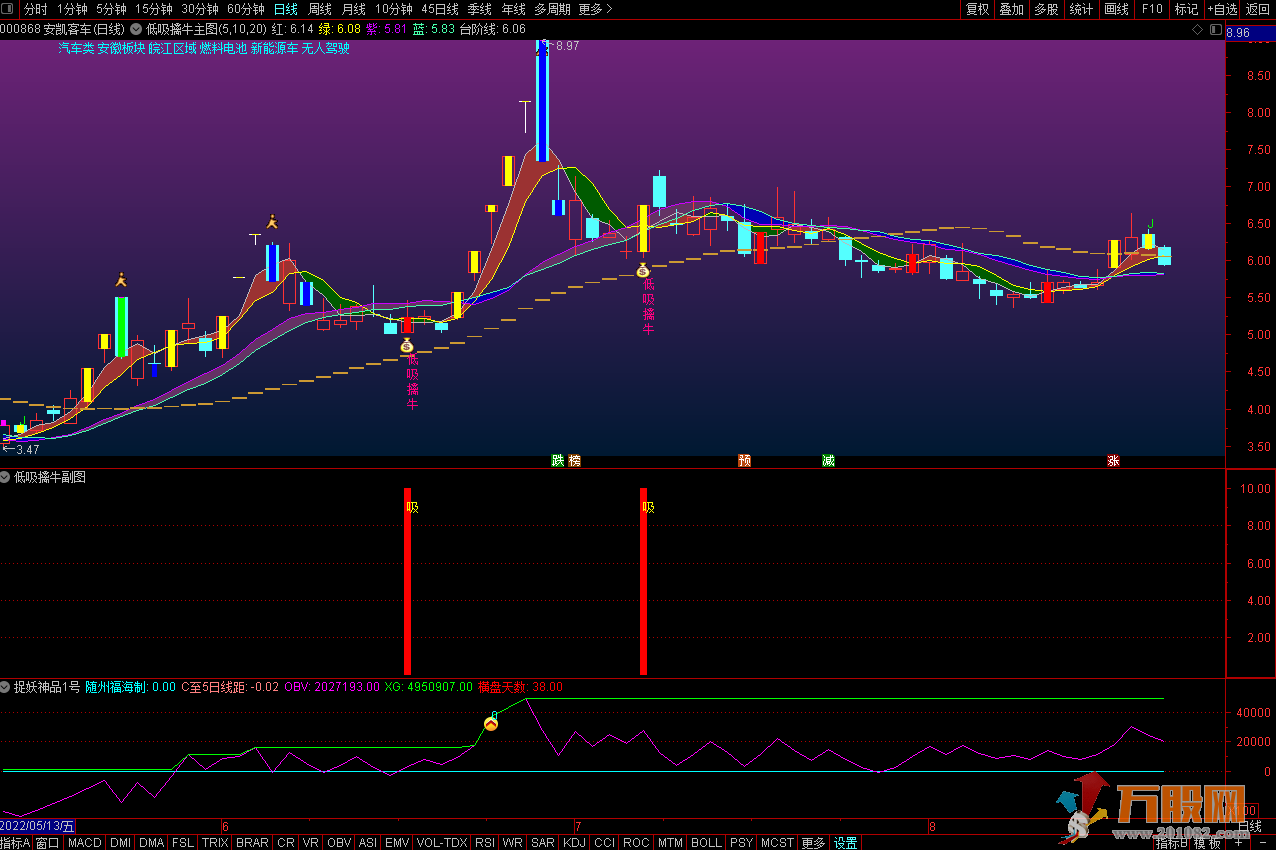Open the 设置 settings in bottom bar
This screenshot has width=1276, height=850.
tap(846, 843)
